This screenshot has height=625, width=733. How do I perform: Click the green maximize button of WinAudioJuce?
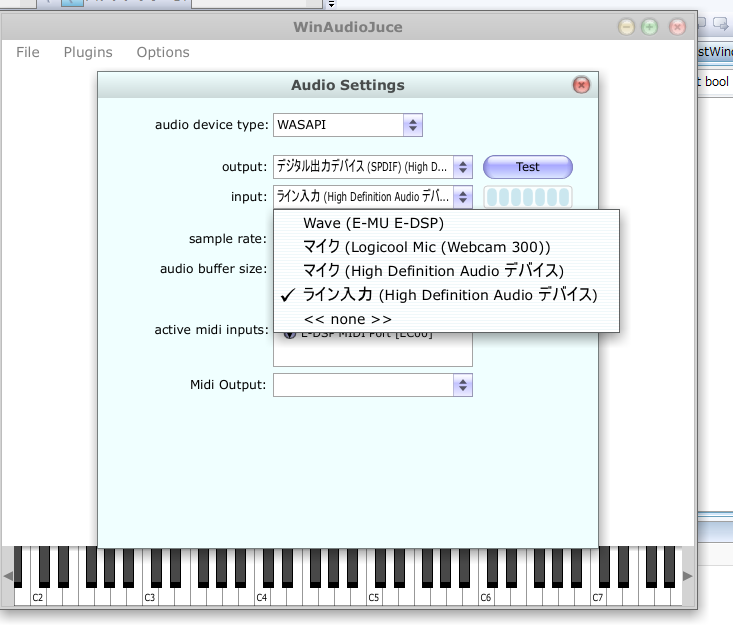[650, 27]
